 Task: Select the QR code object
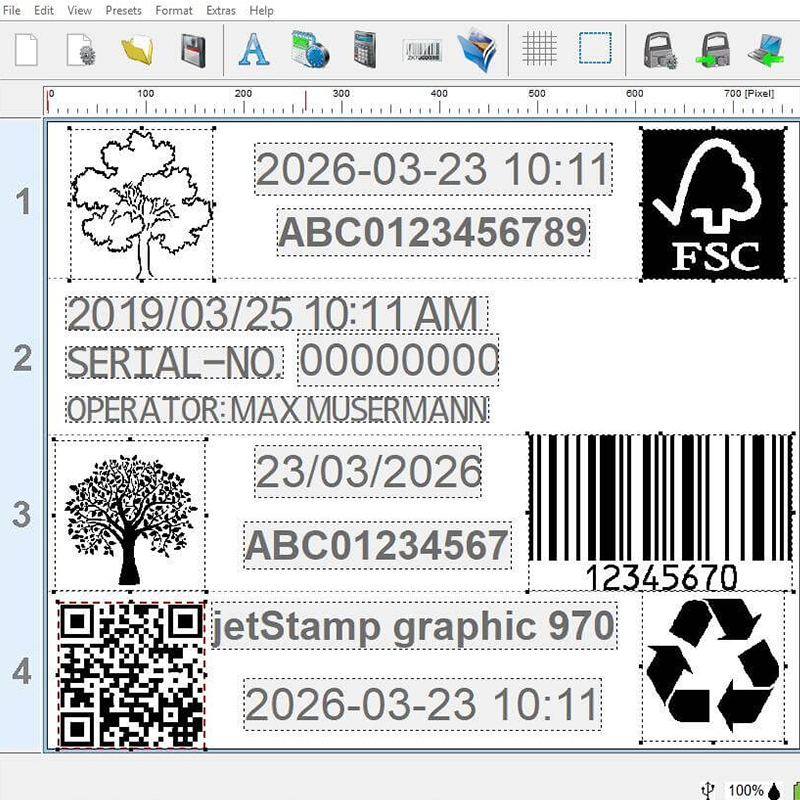pos(131,675)
